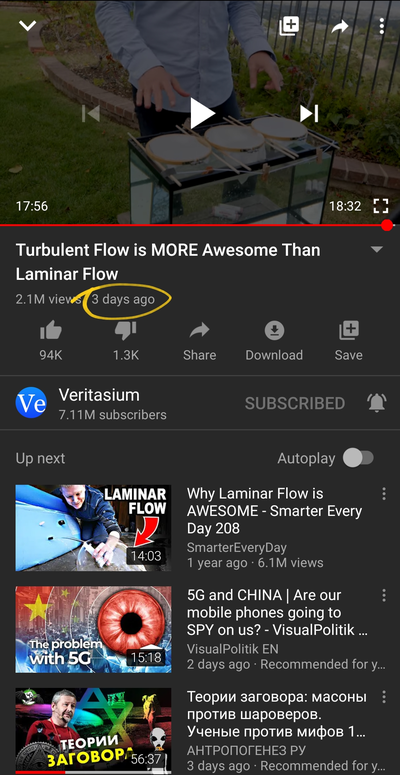Open the Laminar Flow SmarterEveryDay video thumbnail

93,528
